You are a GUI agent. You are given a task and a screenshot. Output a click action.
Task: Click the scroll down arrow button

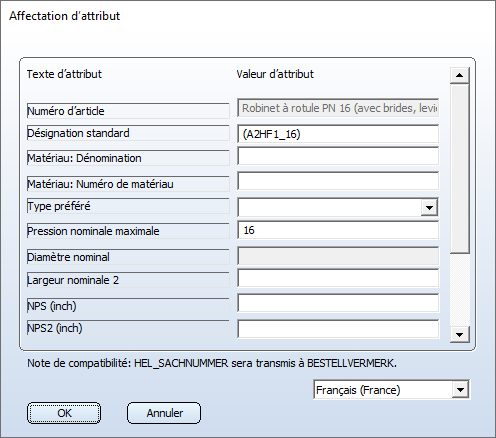(x=460, y=334)
